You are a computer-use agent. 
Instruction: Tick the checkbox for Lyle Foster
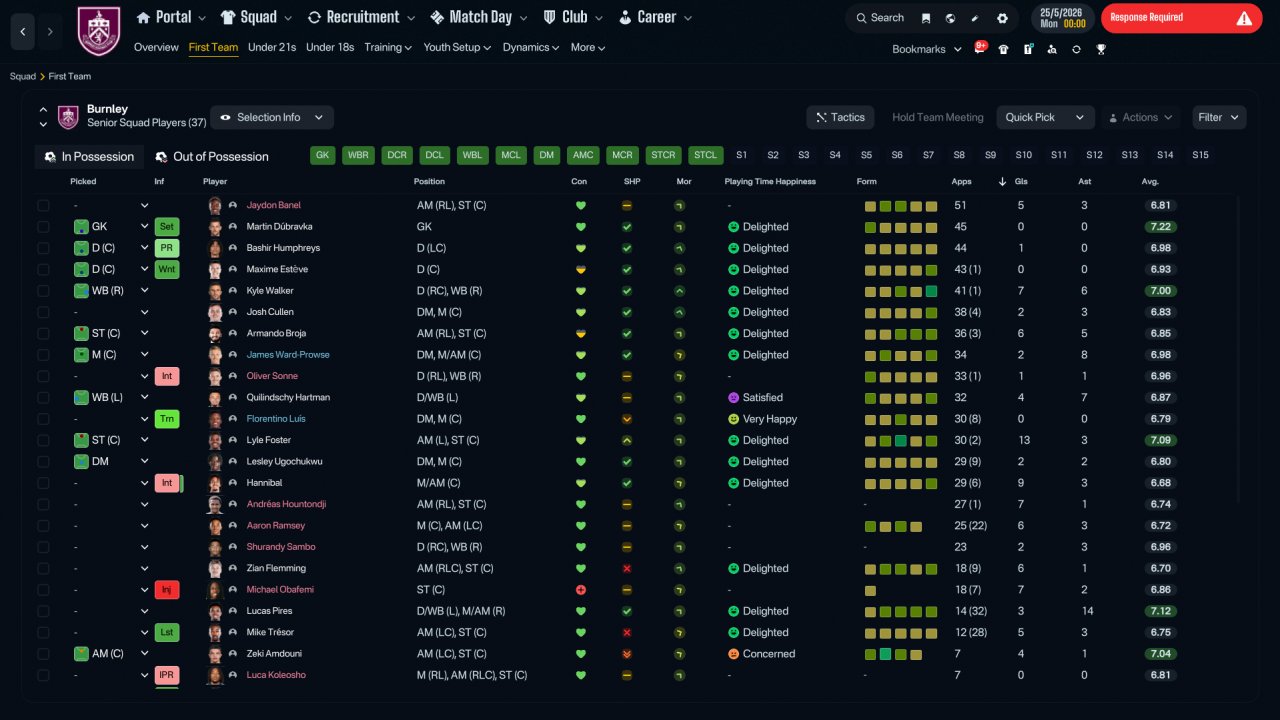[x=43, y=440]
